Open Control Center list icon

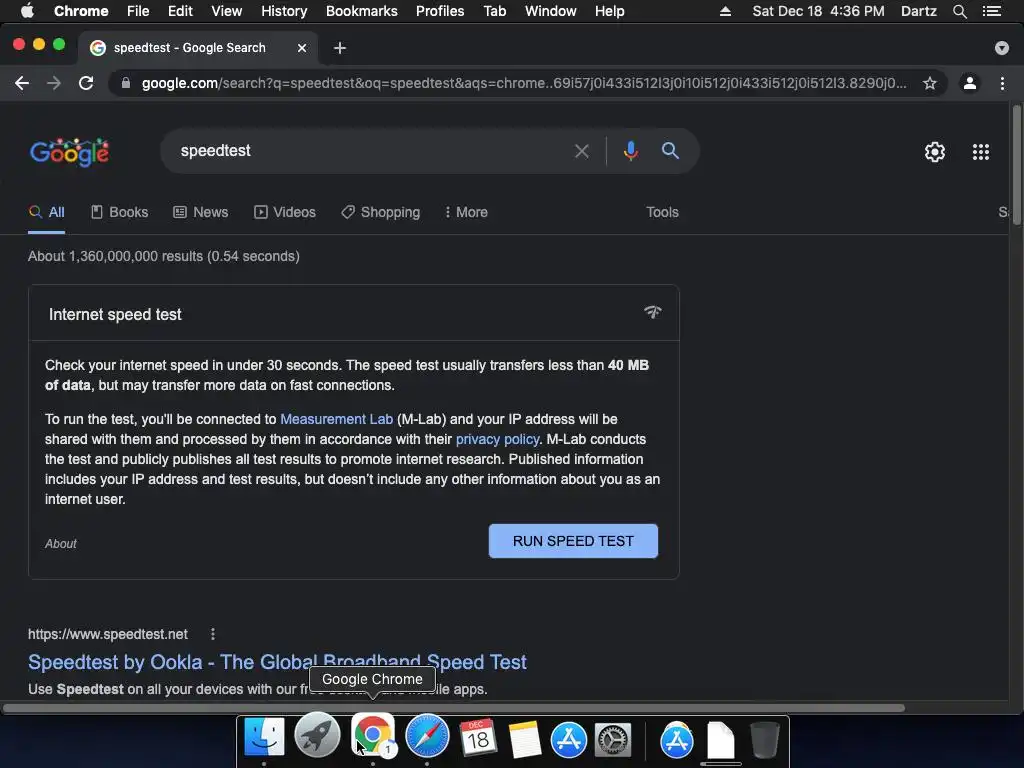coord(991,11)
